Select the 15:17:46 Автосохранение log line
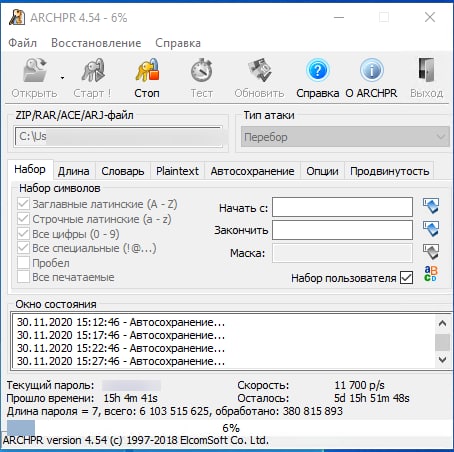Screen dimensions: 454x452 click(x=121, y=335)
